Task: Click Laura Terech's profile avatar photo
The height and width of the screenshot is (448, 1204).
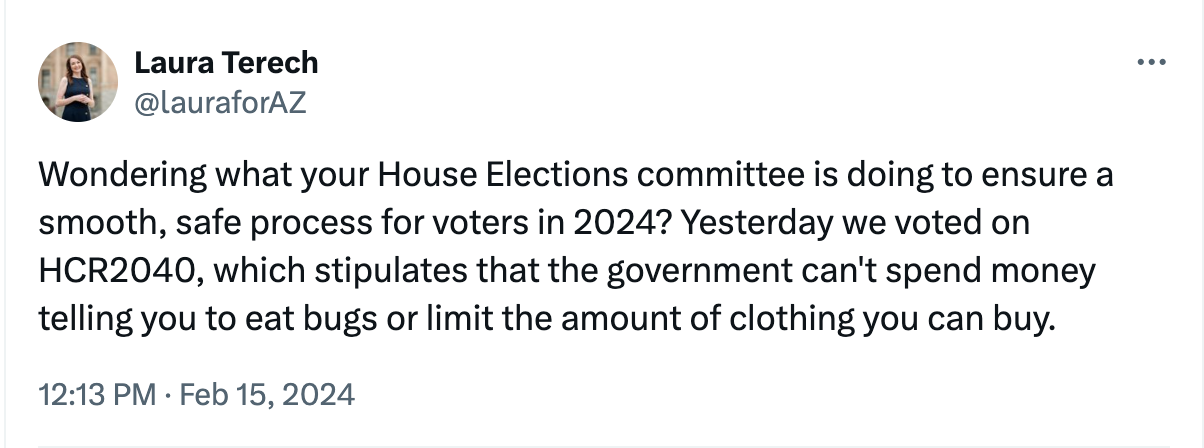Action: pos(78,82)
